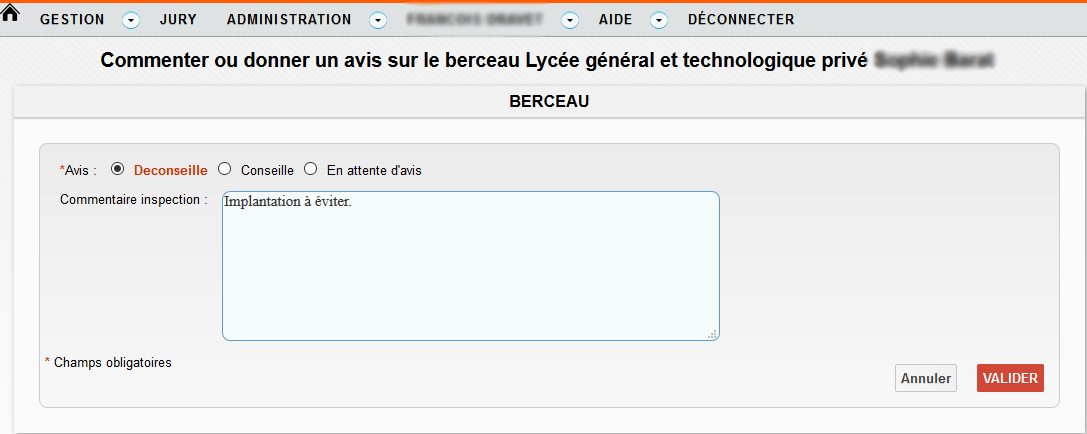Click the text area resize handle
Screen dimensions: 1087x434
coord(713,334)
